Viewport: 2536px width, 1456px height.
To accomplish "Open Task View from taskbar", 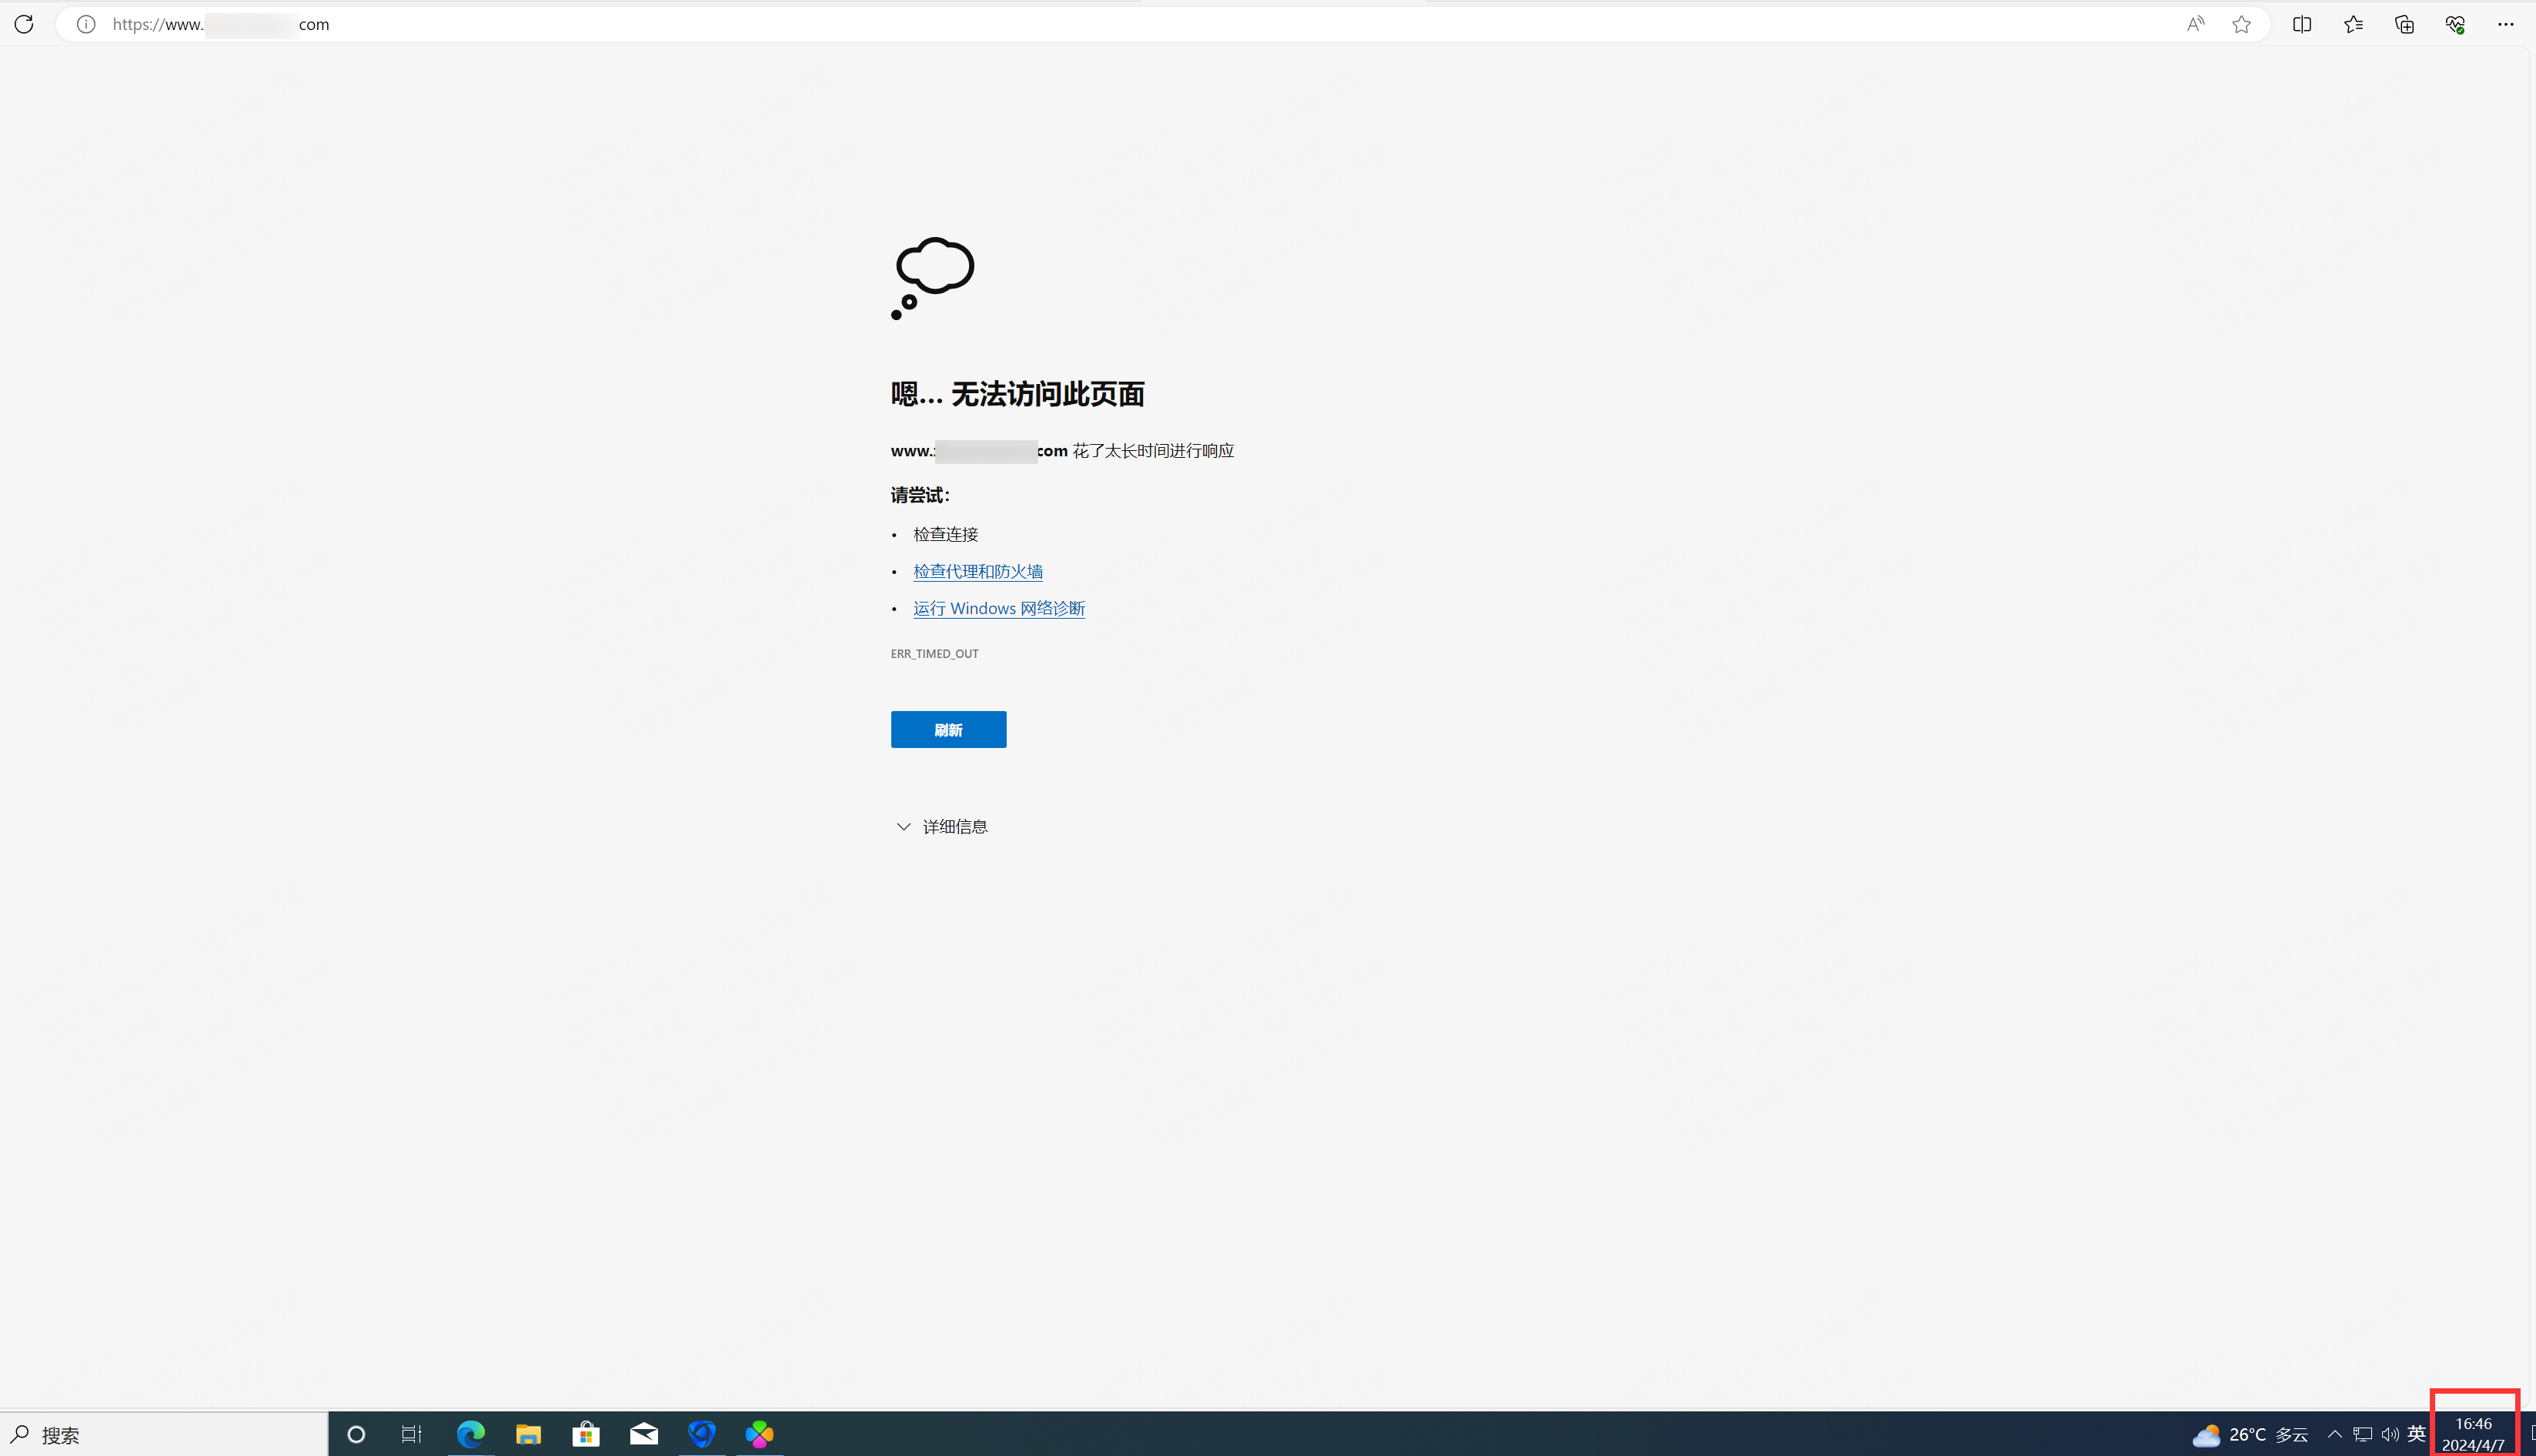I will click(x=411, y=1435).
